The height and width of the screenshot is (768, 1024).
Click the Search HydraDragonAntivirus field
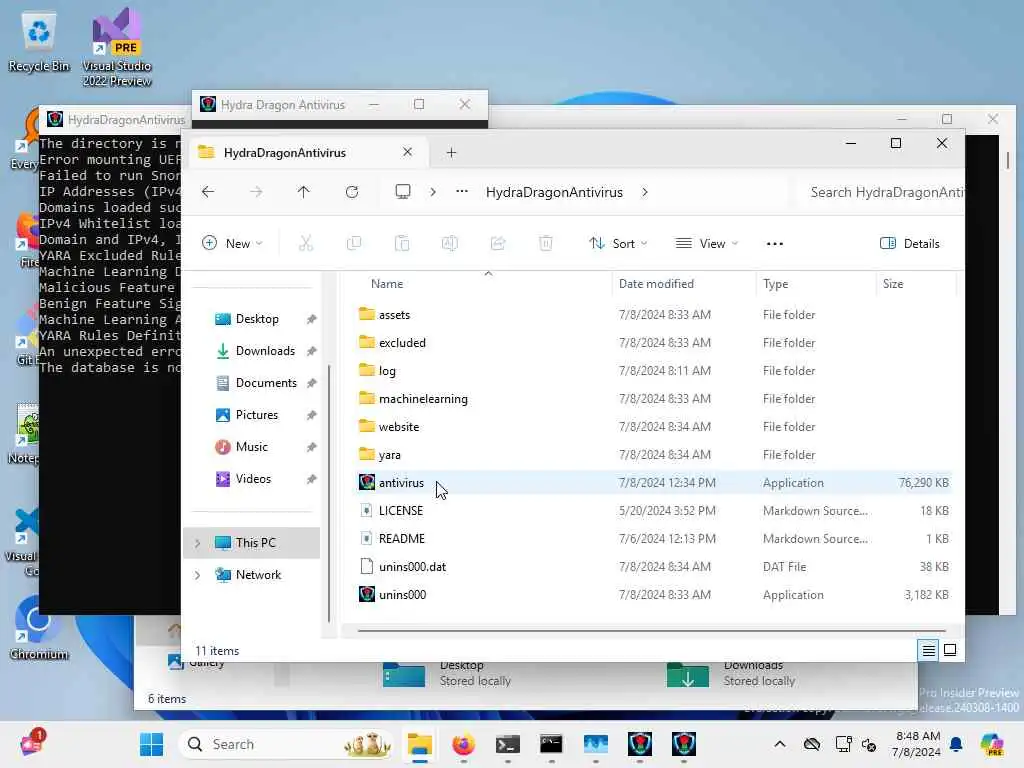882,192
